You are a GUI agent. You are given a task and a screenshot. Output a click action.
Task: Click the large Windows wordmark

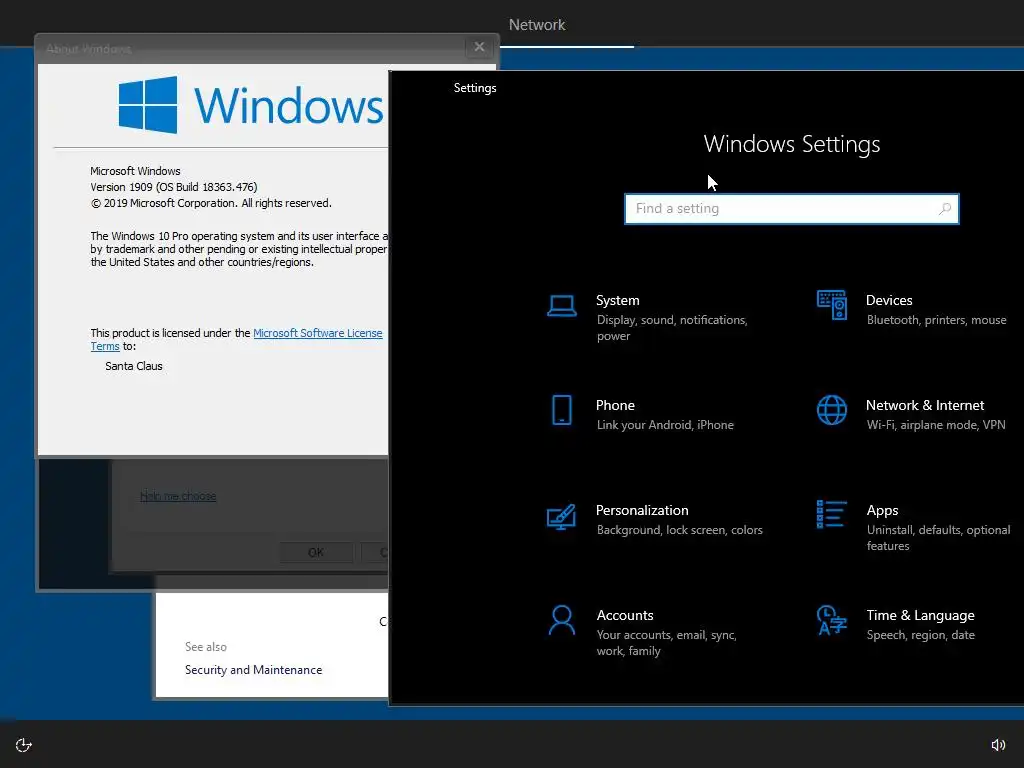(288, 106)
